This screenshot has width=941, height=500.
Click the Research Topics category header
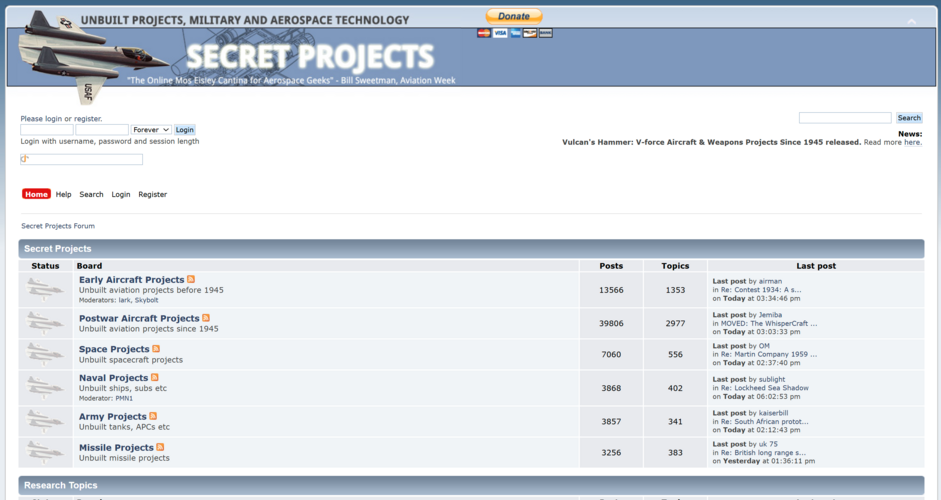(x=471, y=485)
